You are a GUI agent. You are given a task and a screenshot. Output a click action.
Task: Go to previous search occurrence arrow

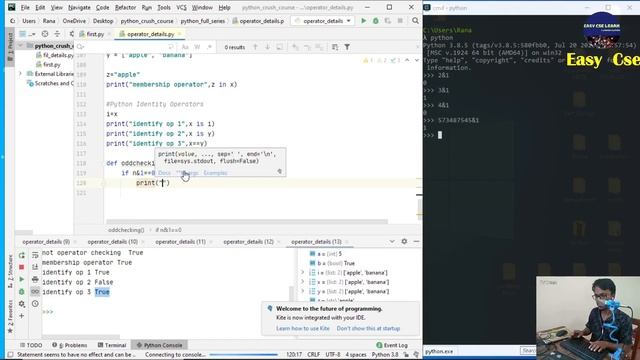(x=255, y=47)
